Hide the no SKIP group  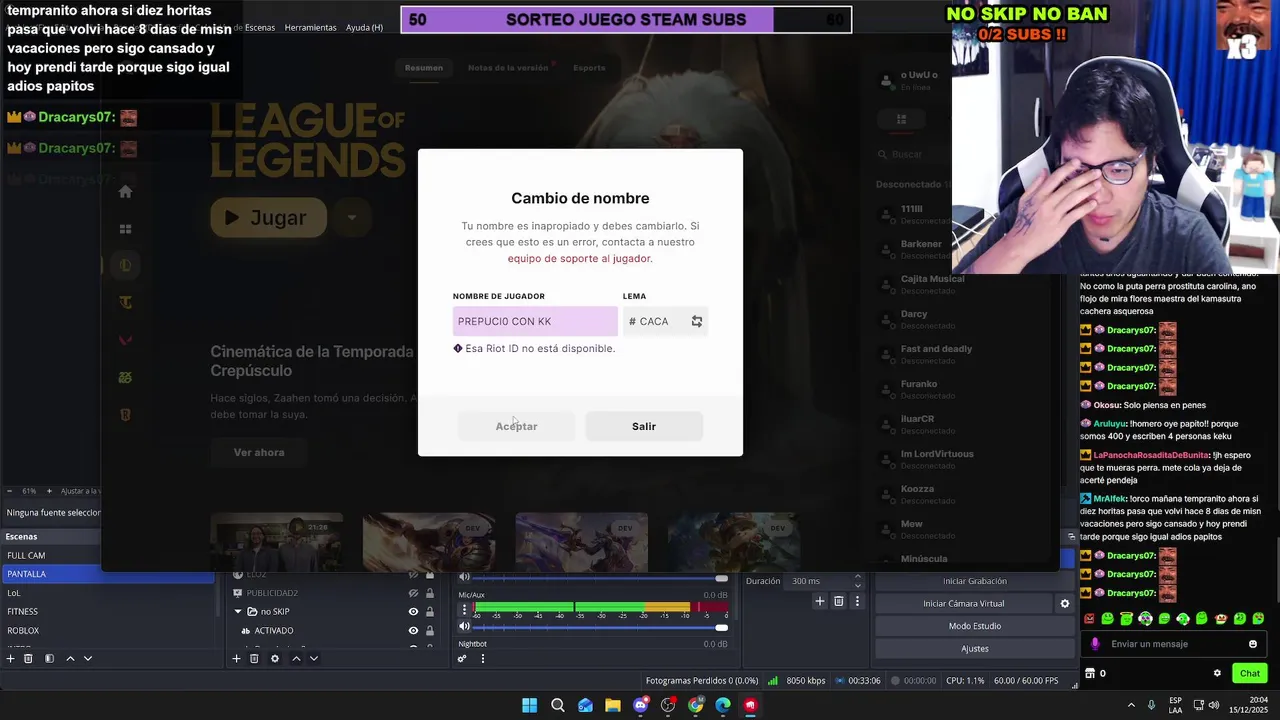[x=413, y=612]
